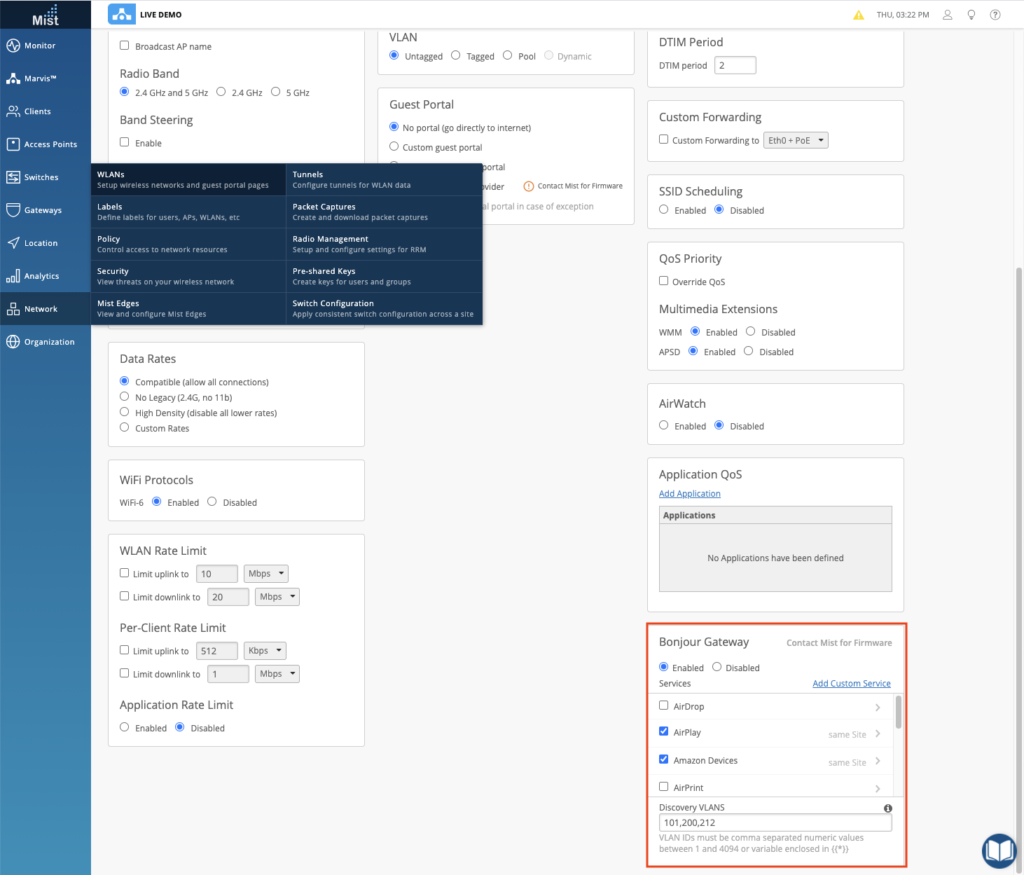
Task: Click the Add Custom Service link
Action: pos(851,683)
